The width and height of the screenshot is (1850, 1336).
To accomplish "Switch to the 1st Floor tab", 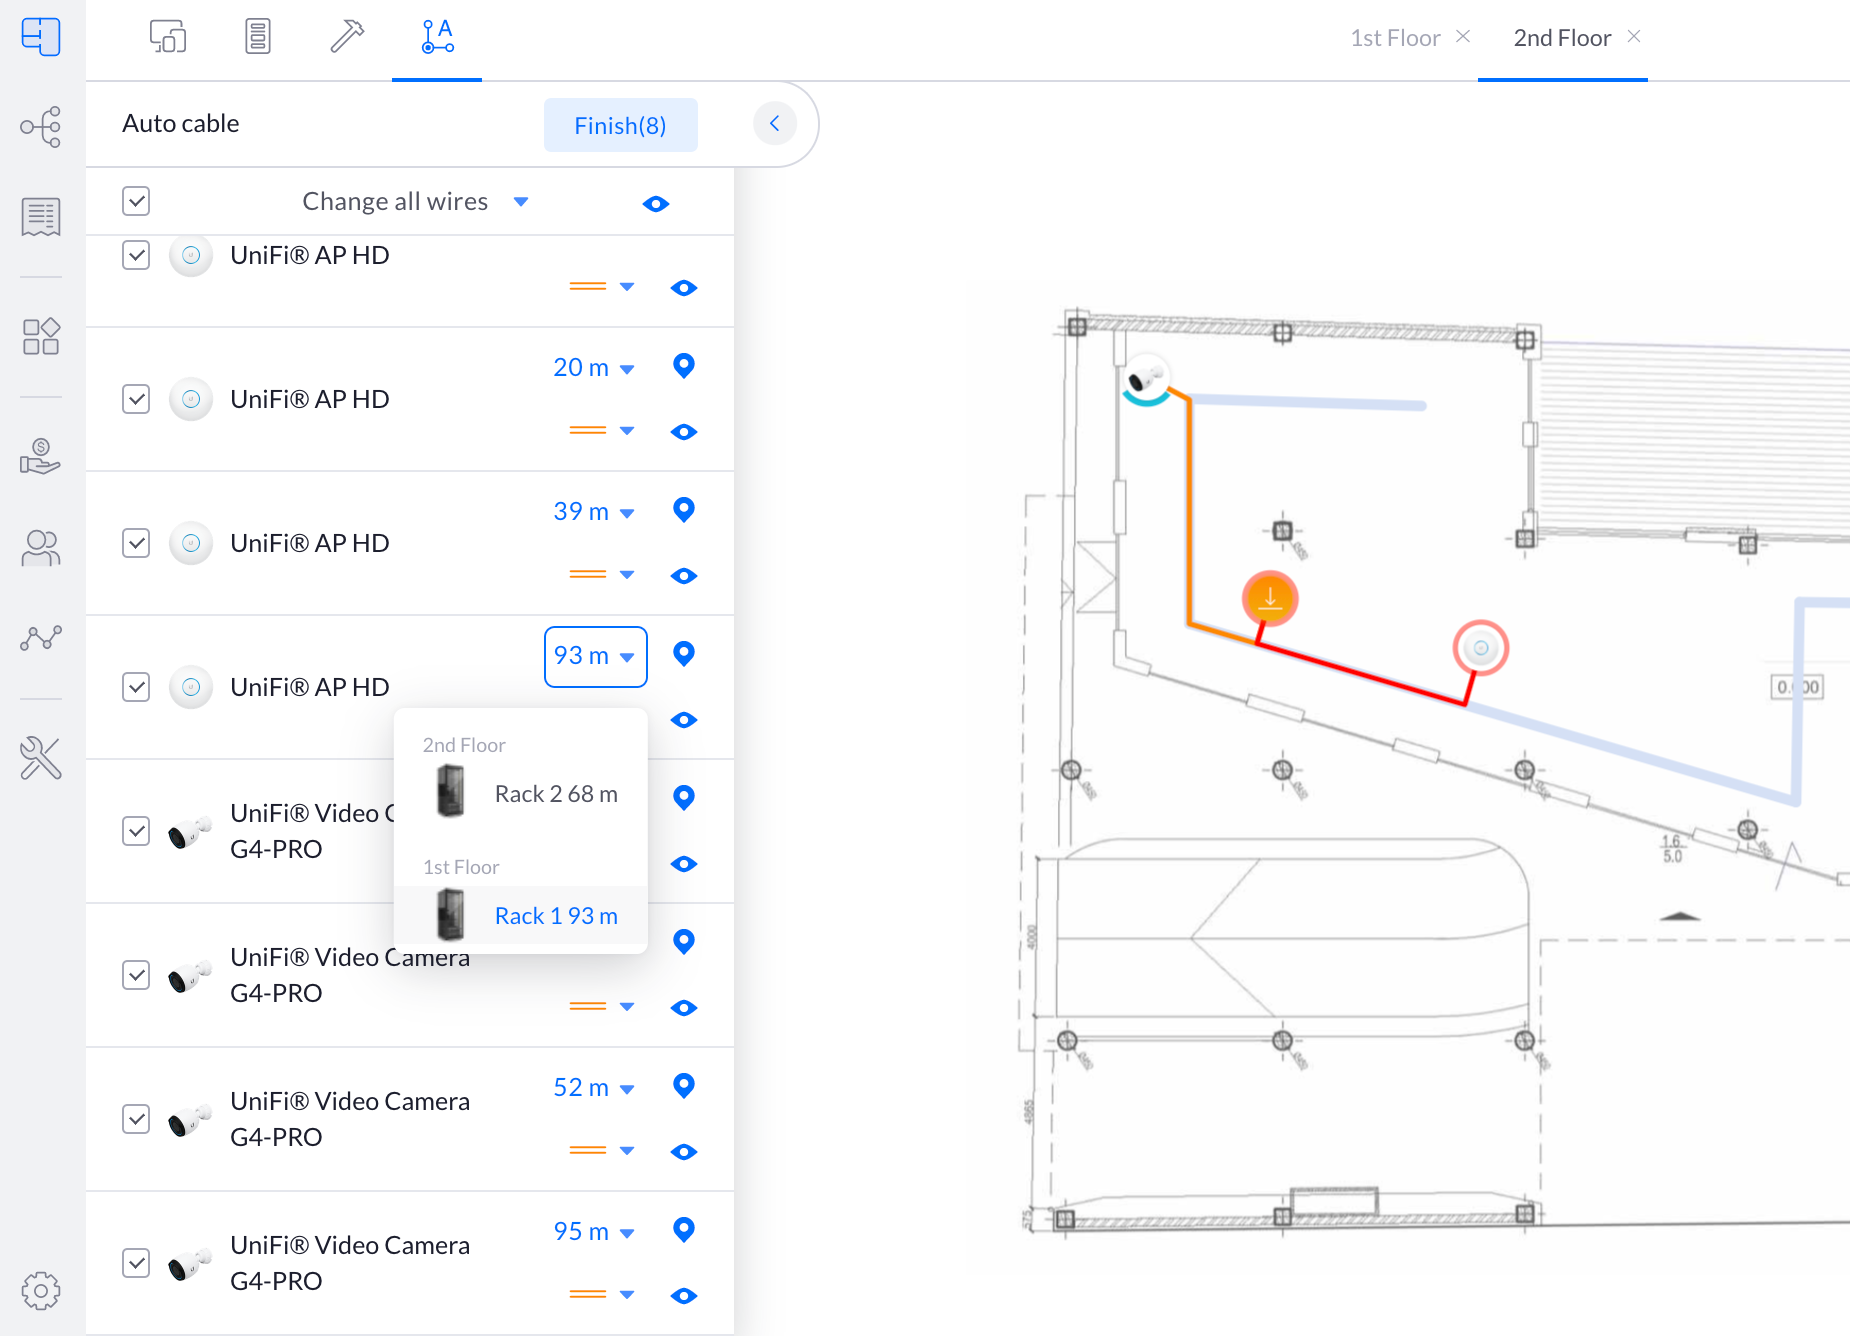I will (x=1395, y=38).
